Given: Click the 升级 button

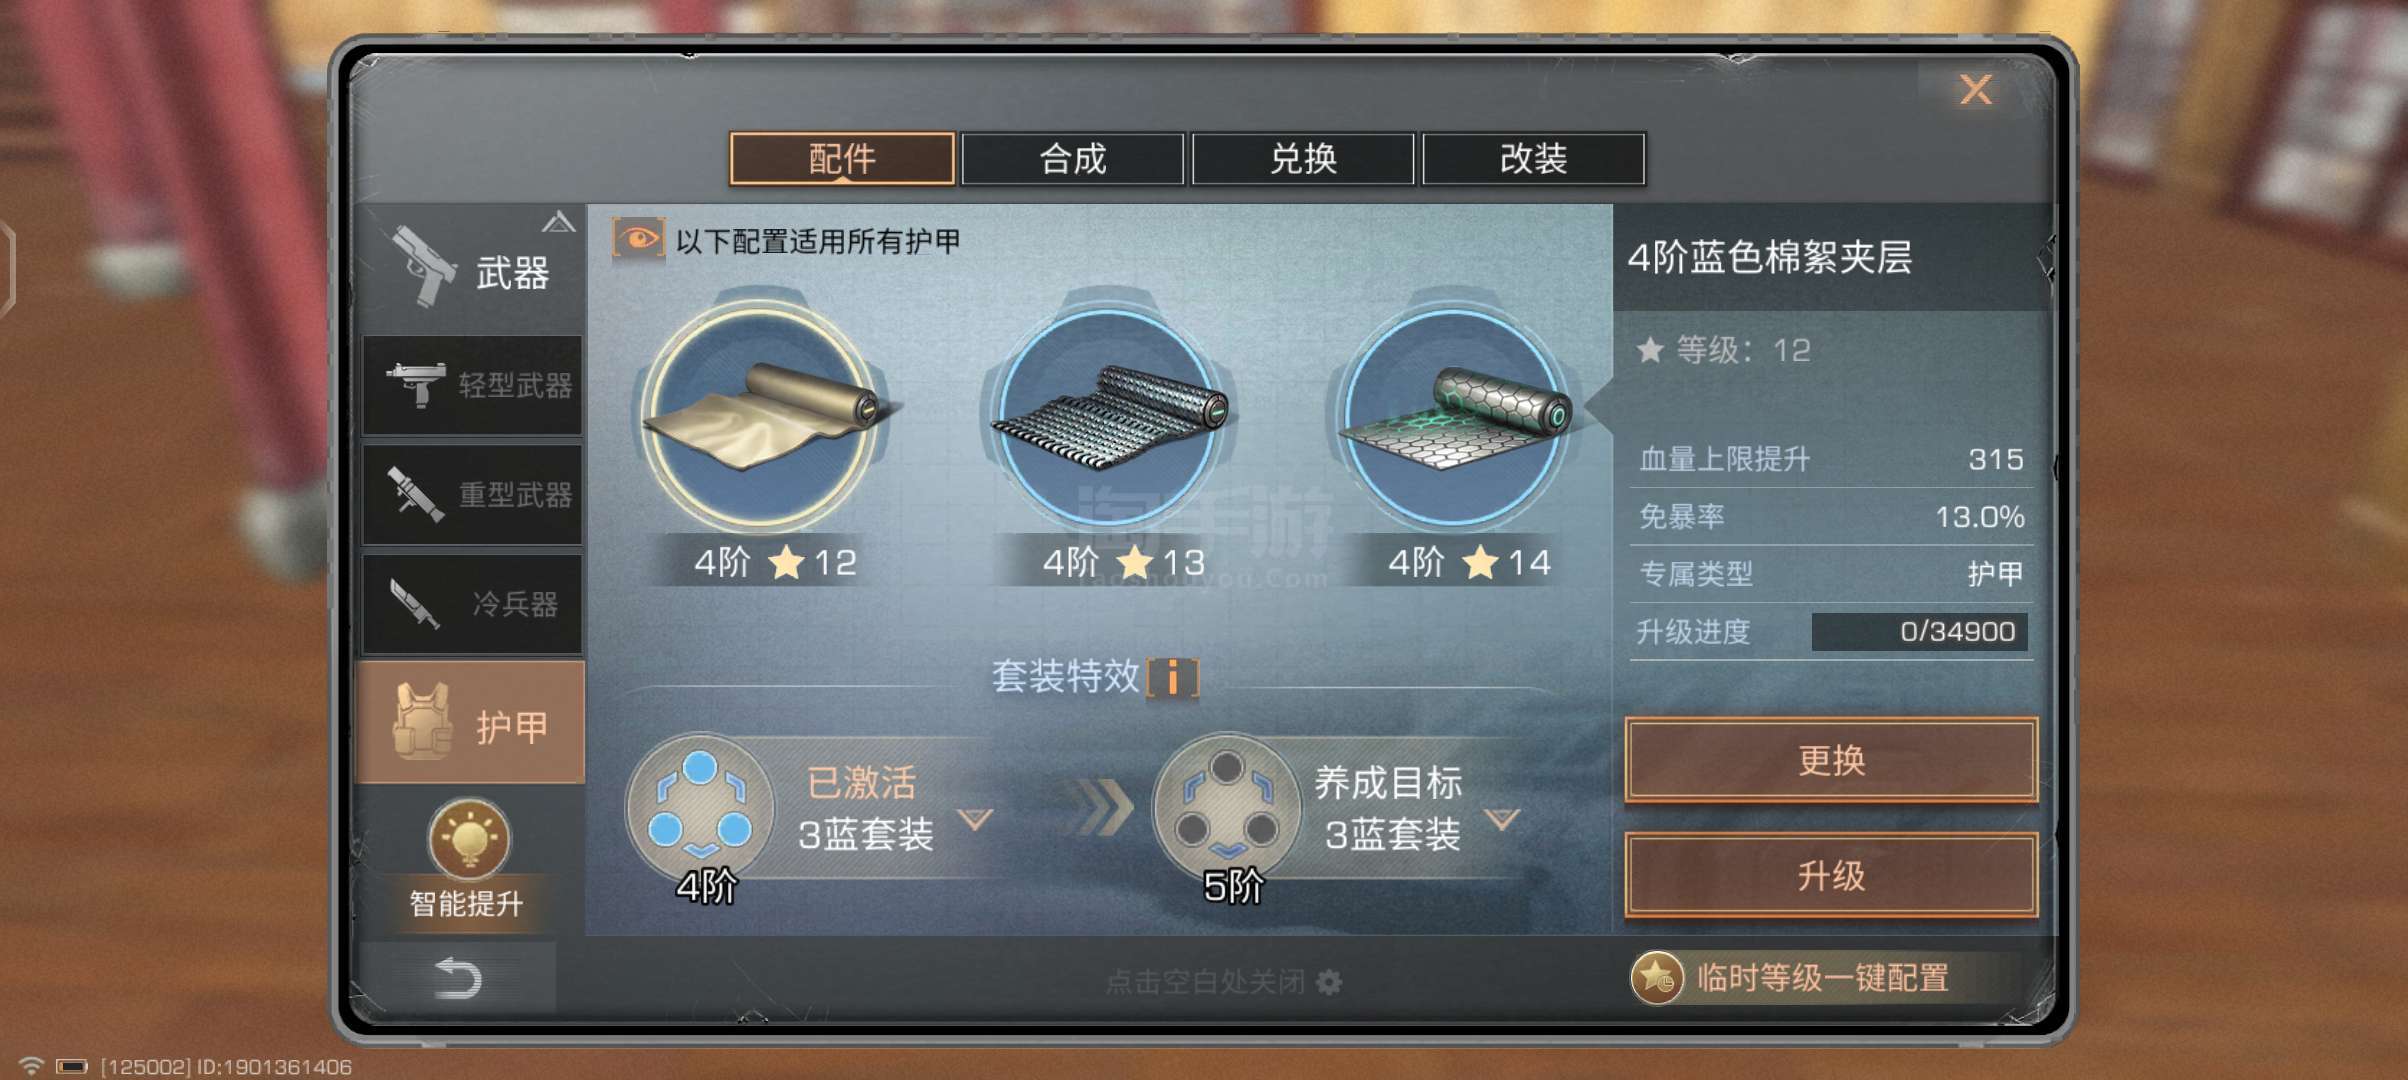Looking at the screenshot, I should (1831, 876).
